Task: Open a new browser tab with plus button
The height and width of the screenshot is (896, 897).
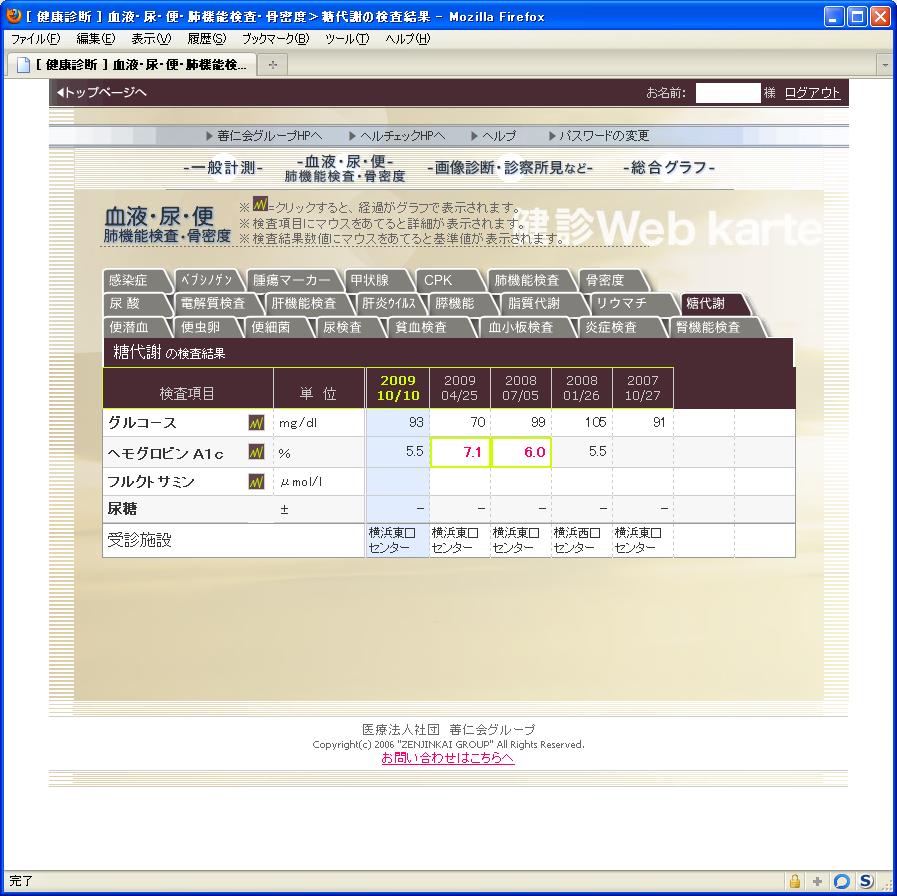Action: click(272, 64)
